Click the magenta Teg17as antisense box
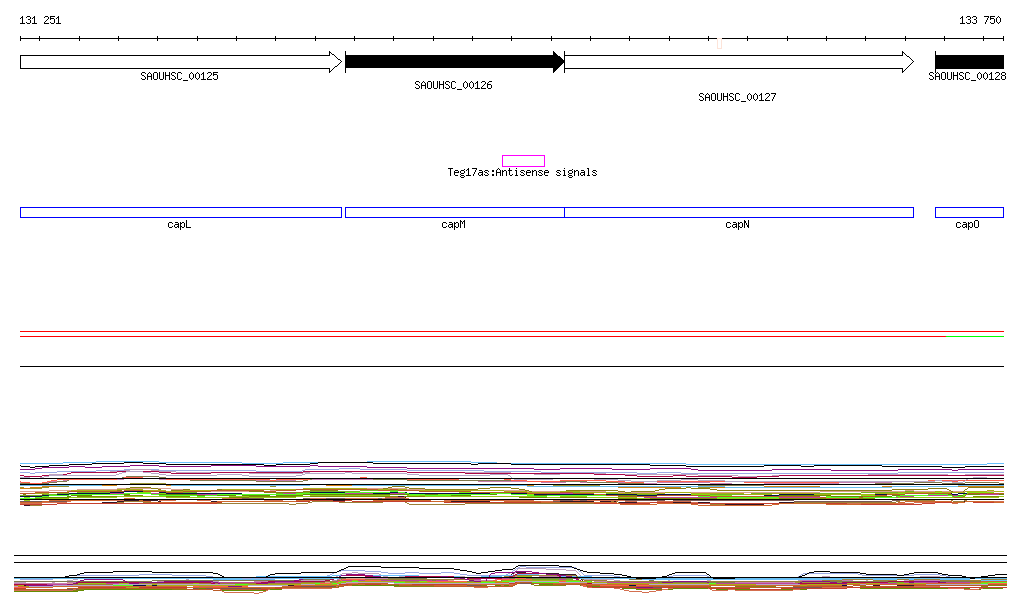This screenshot has width=1024, height=611. click(523, 161)
